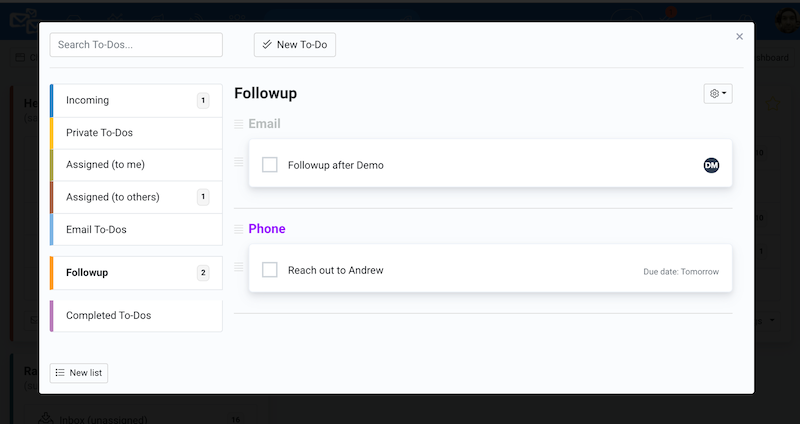Click the grip handle left of Followup after Demo
Image resolution: width=800 pixels, height=424 pixels.
coord(238,162)
